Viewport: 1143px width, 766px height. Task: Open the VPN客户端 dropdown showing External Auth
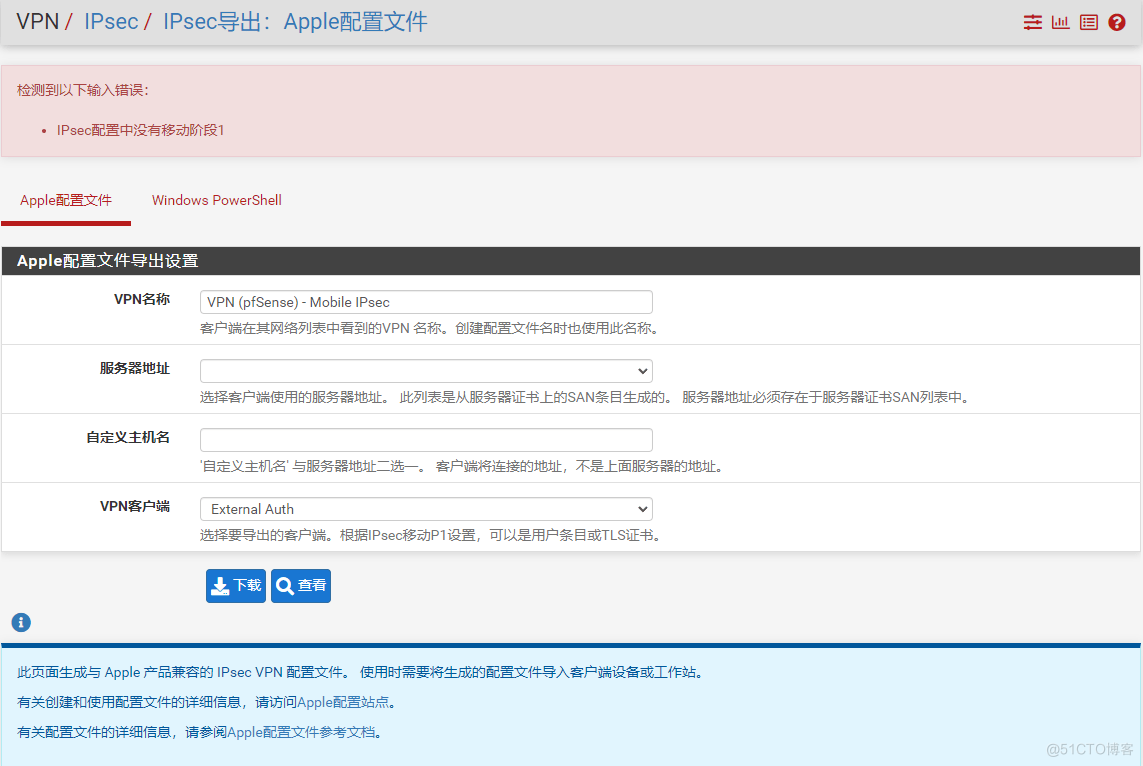coord(425,509)
